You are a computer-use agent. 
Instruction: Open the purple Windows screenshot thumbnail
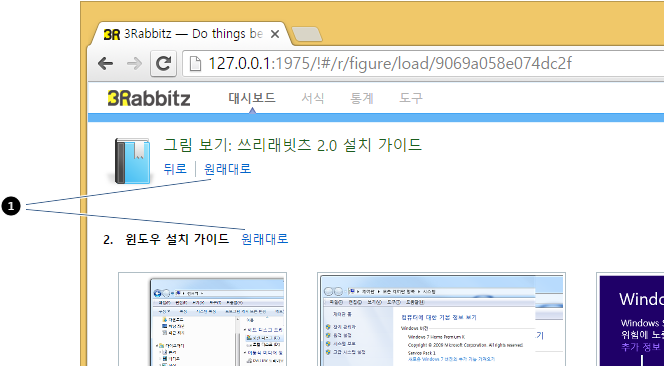click(x=630, y=319)
